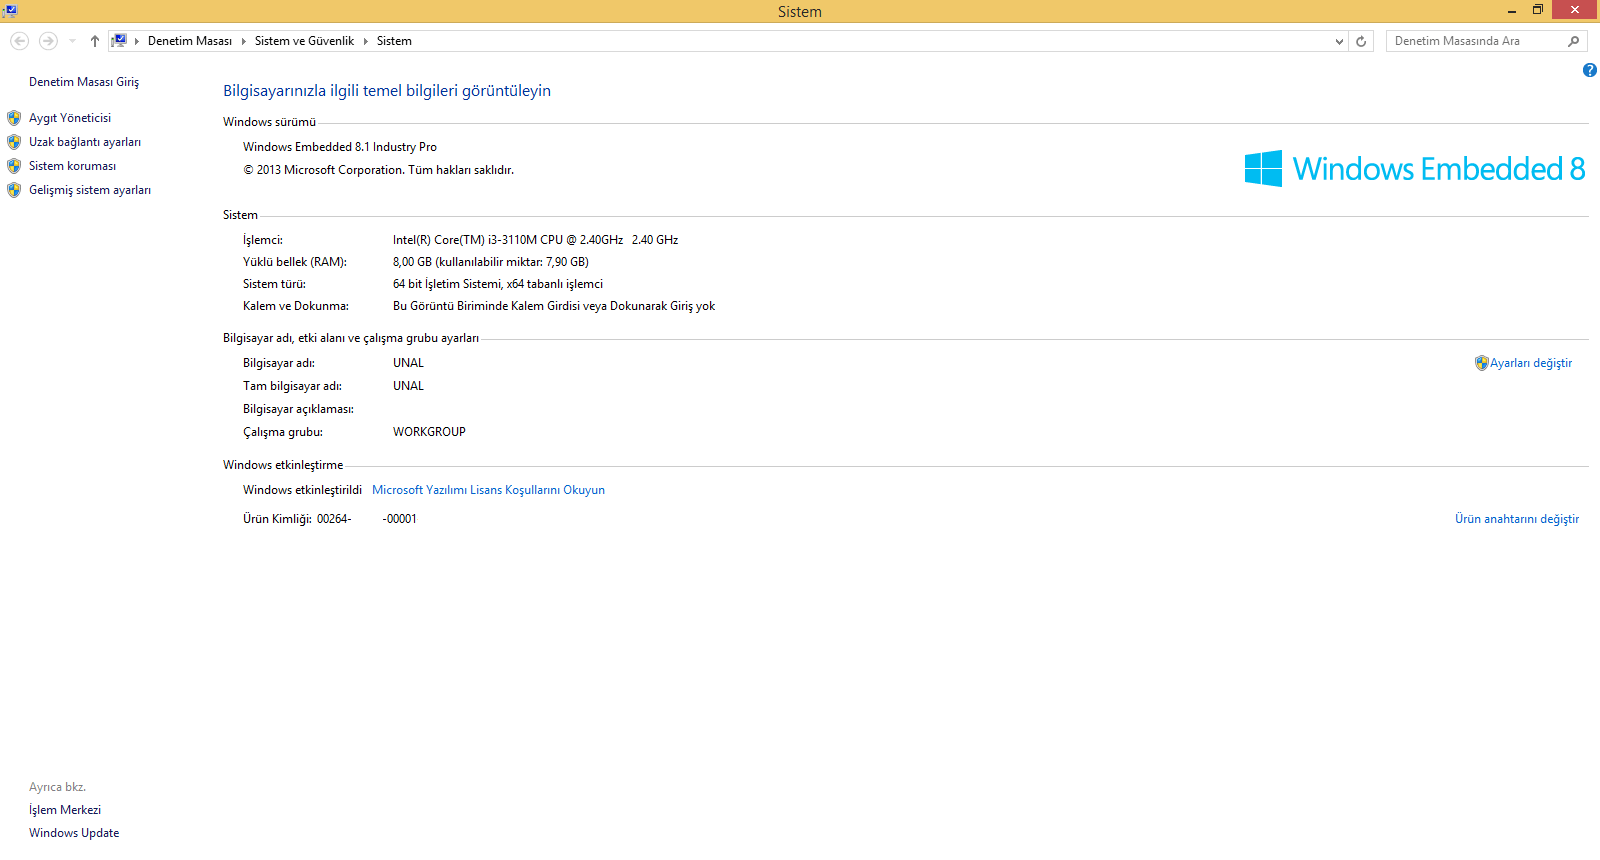Open the recent locations dropdown arrow
This screenshot has height=860, width=1600.
pyautogui.click(x=72, y=41)
